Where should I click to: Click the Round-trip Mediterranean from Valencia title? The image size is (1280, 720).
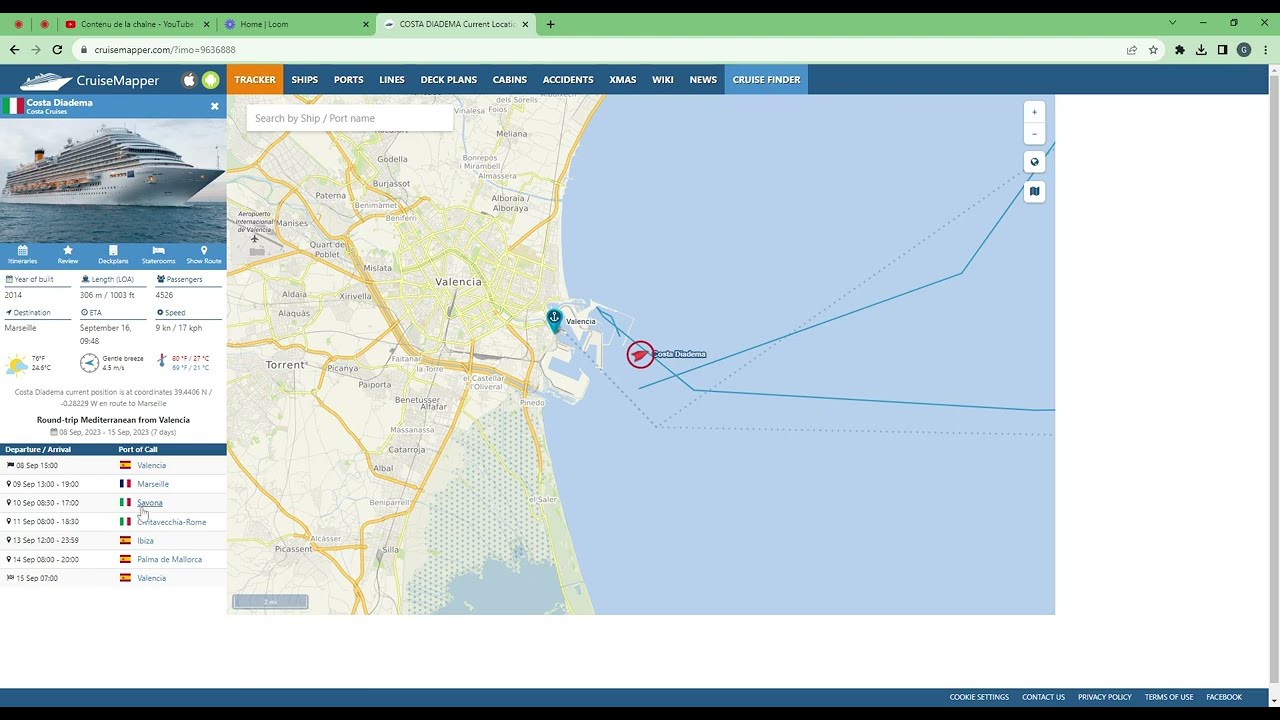tap(113, 420)
